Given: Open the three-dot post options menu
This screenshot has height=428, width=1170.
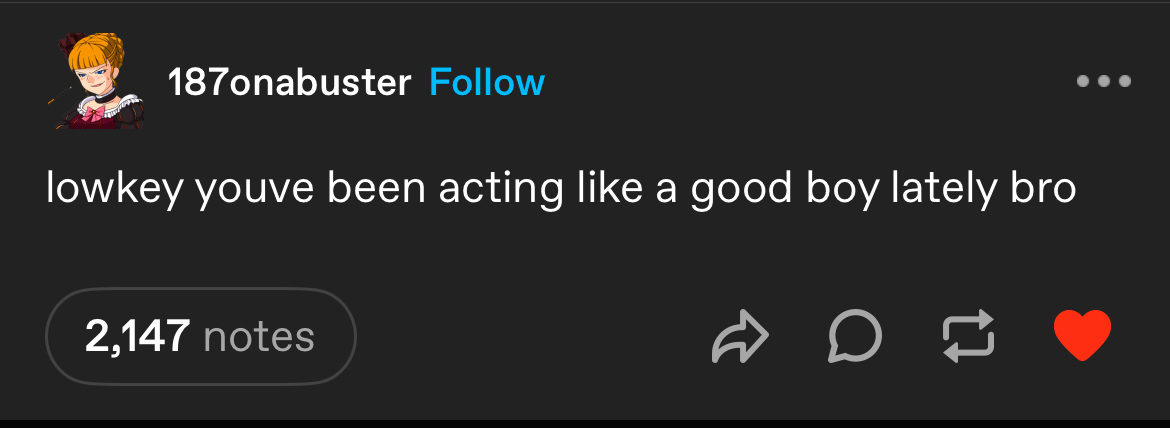Looking at the screenshot, I should point(1104,81).
